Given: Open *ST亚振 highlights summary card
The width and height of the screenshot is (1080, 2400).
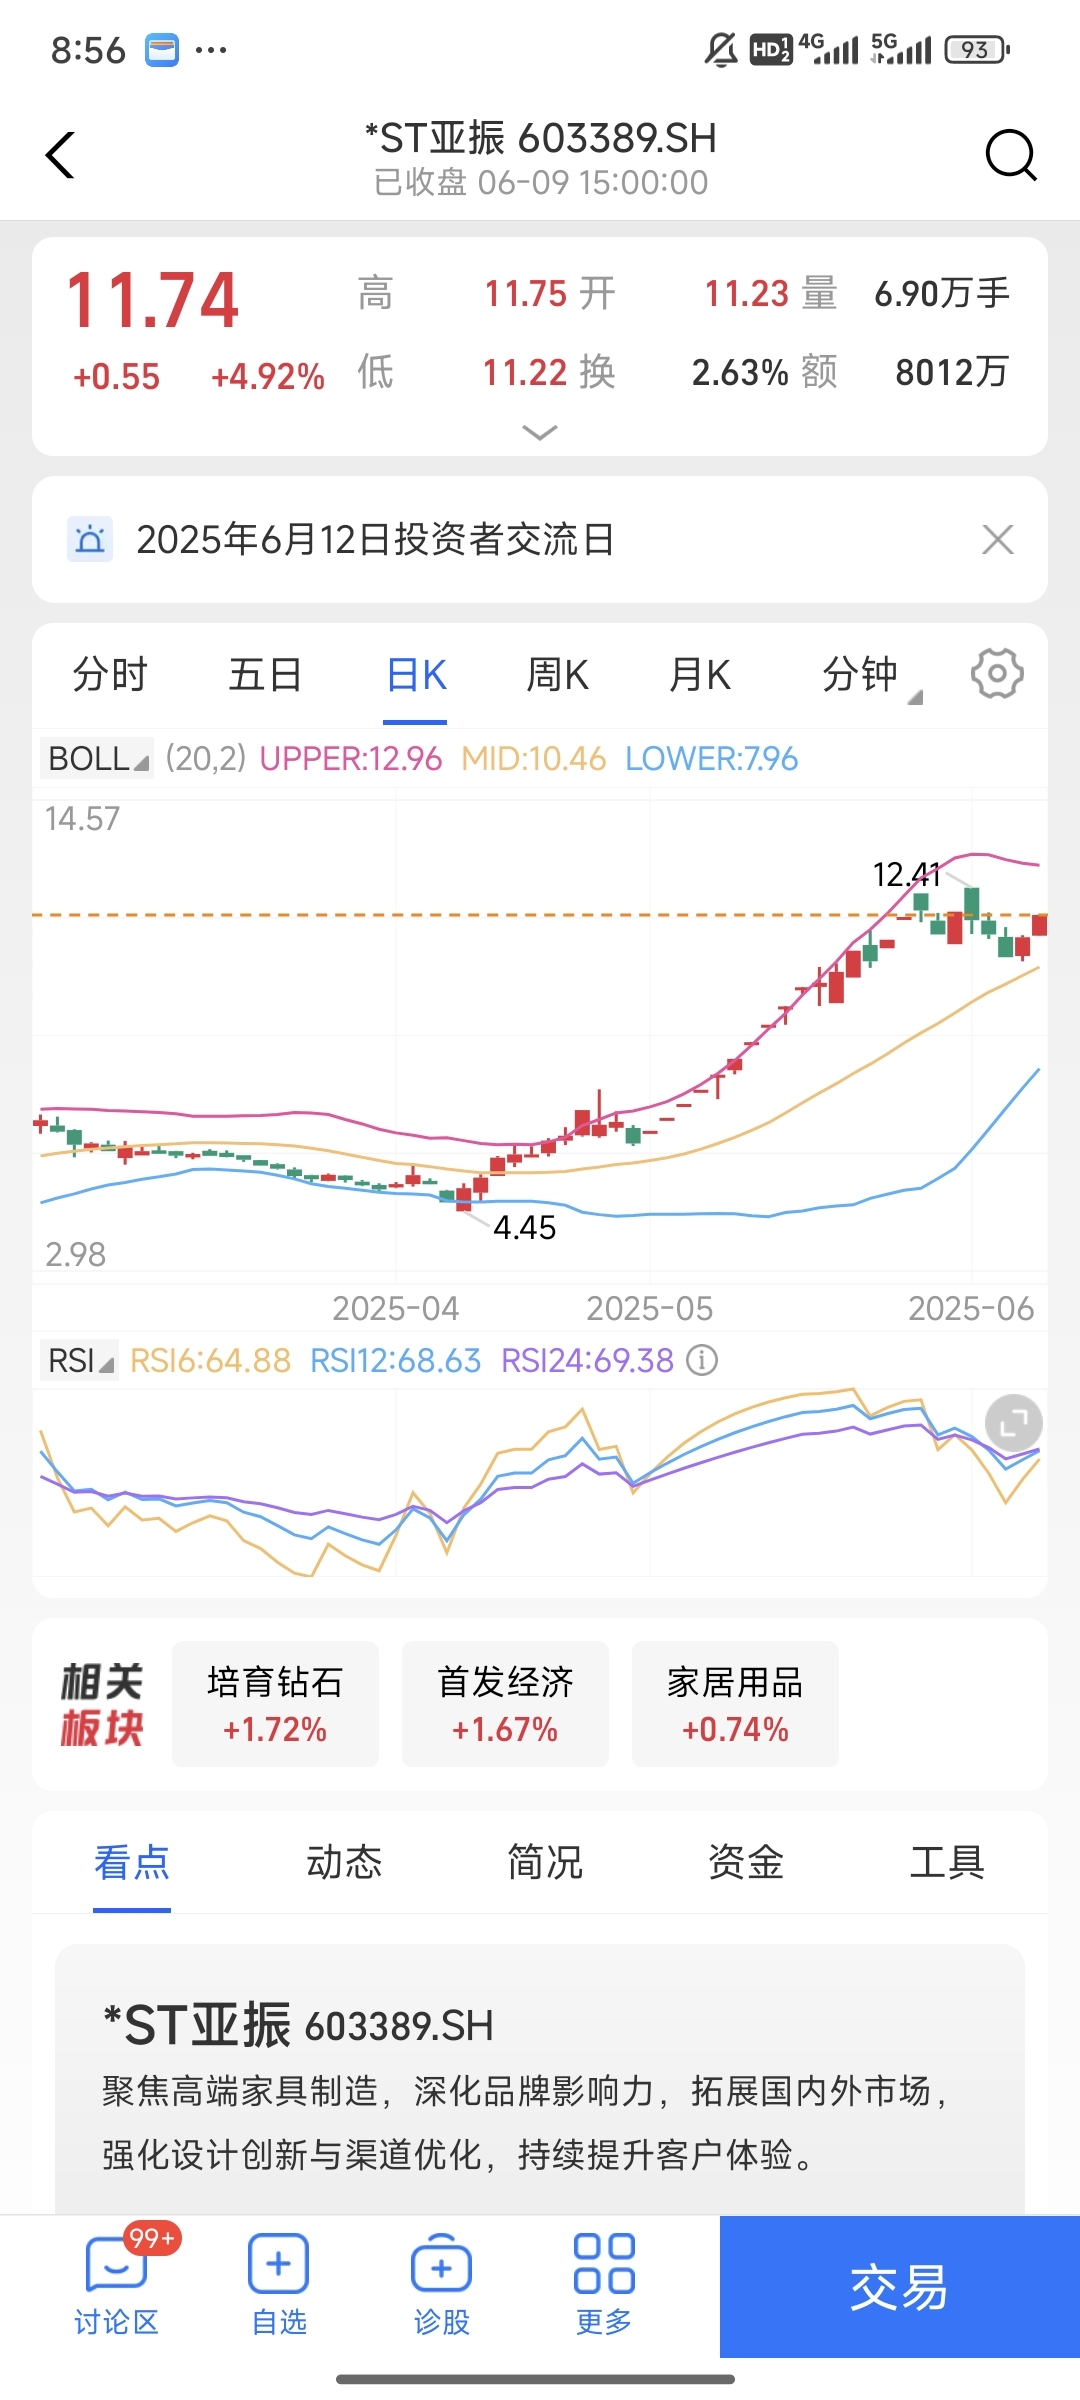Looking at the screenshot, I should pyautogui.click(x=540, y=2080).
